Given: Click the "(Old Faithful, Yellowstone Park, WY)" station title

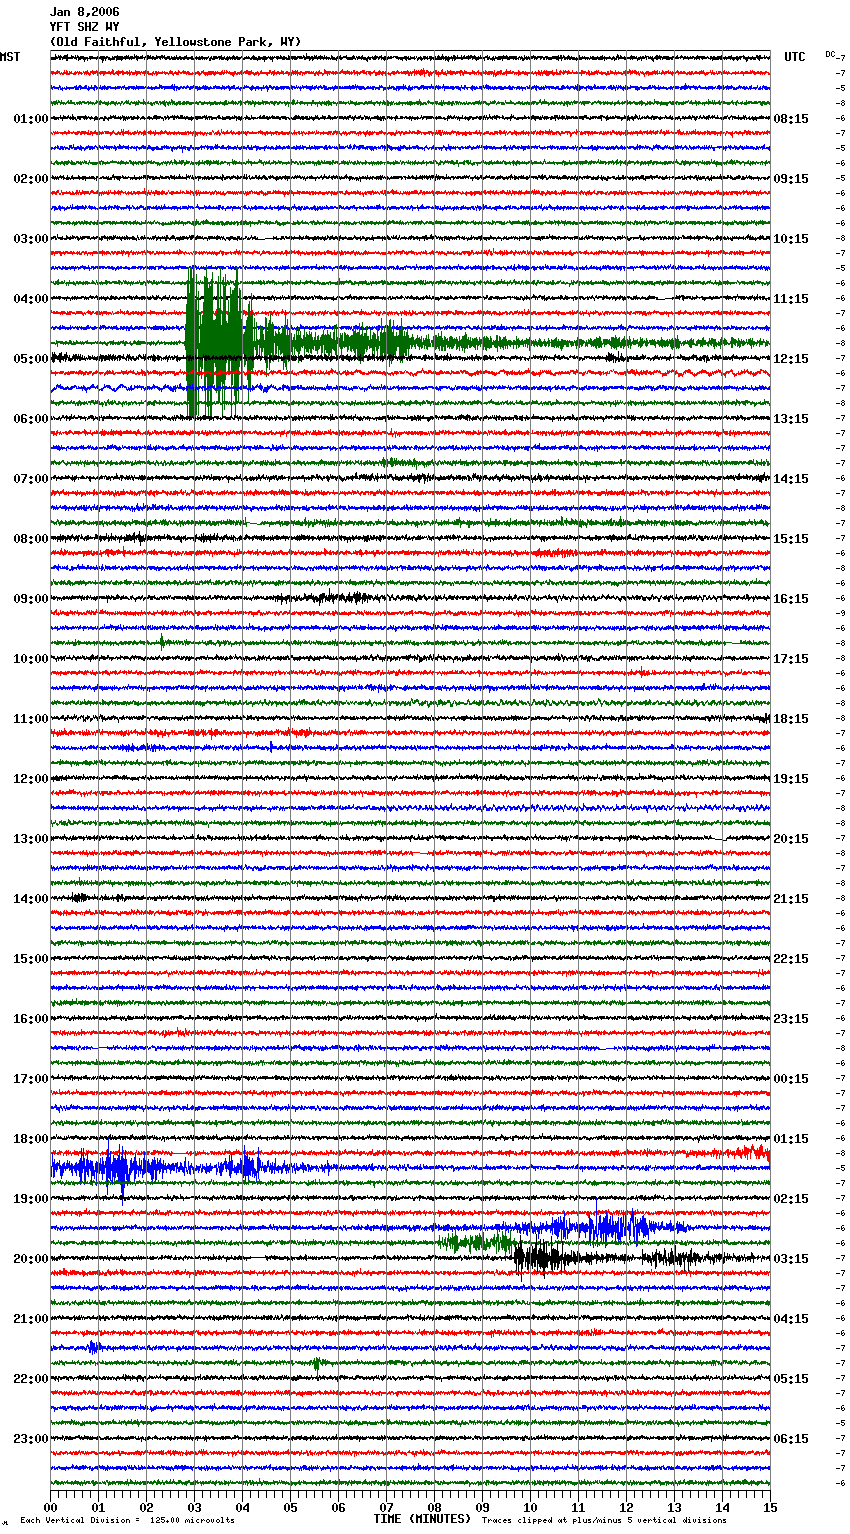Looking at the screenshot, I should click(175, 42).
